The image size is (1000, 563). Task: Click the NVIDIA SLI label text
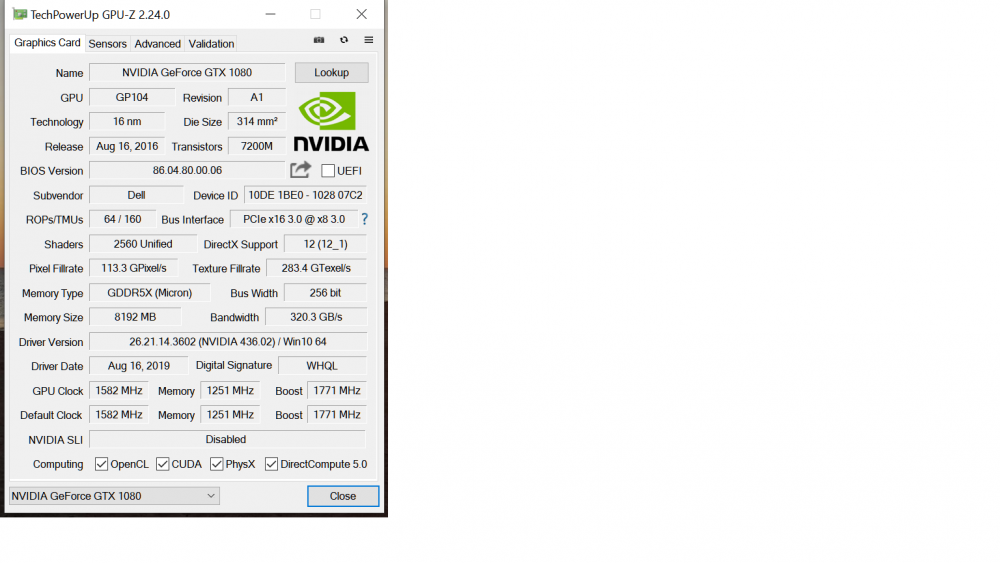point(55,440)
